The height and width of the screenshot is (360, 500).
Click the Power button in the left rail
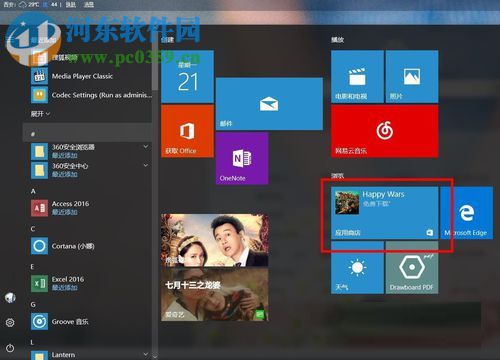tap(10, 348)
